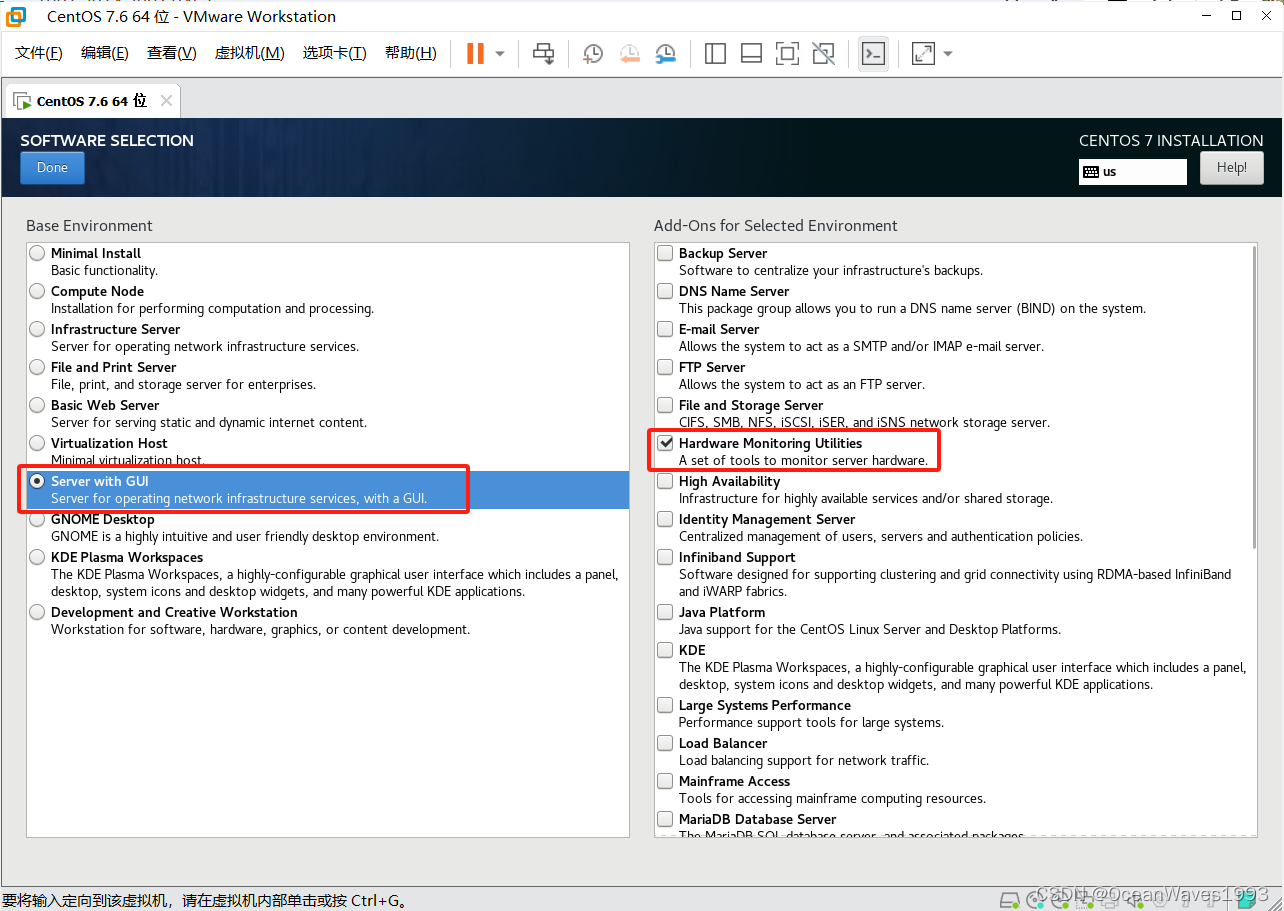Click the VM icon on the CentOS tab
Image resolution: width=1284 pixels, height=911 pixels.
tap(22, 101)
